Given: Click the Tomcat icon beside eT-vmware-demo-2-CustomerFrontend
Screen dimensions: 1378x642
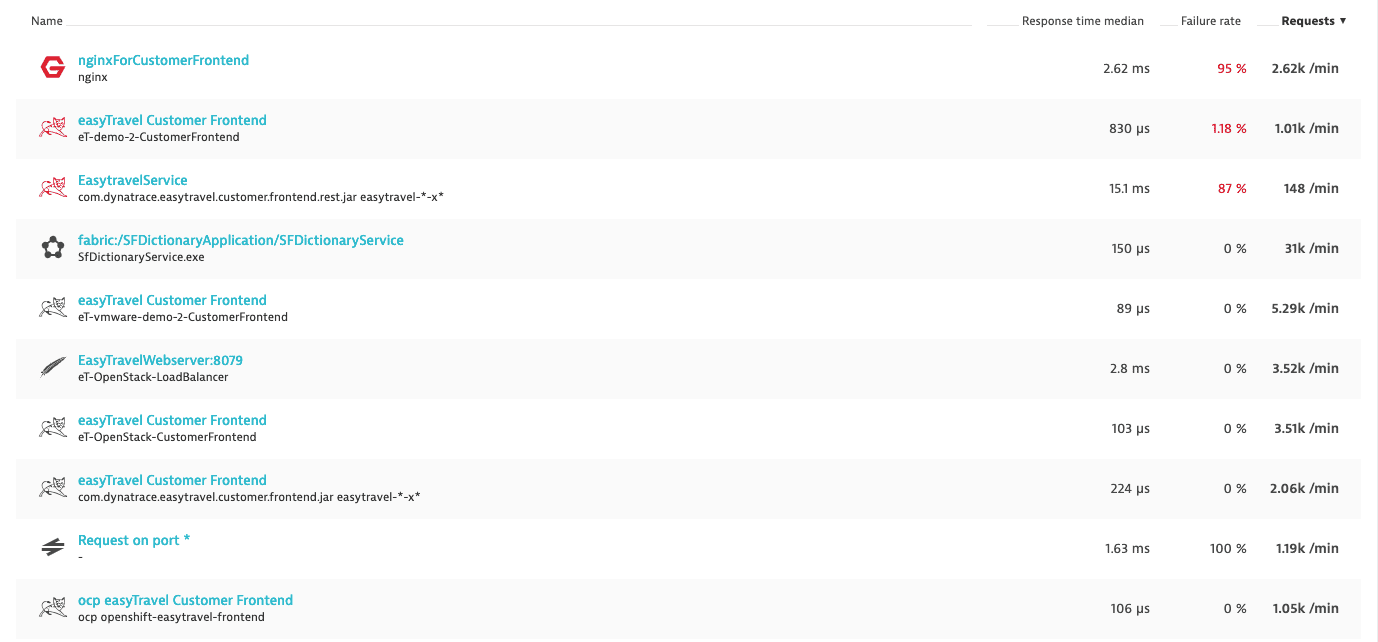Looking at the screenshot, I should pyautogui.click(x=52, y=308).
